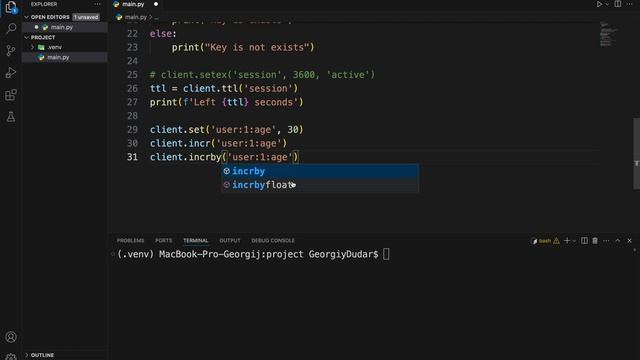
Task: Switch to the Ports tab
Action: [163, 241]
